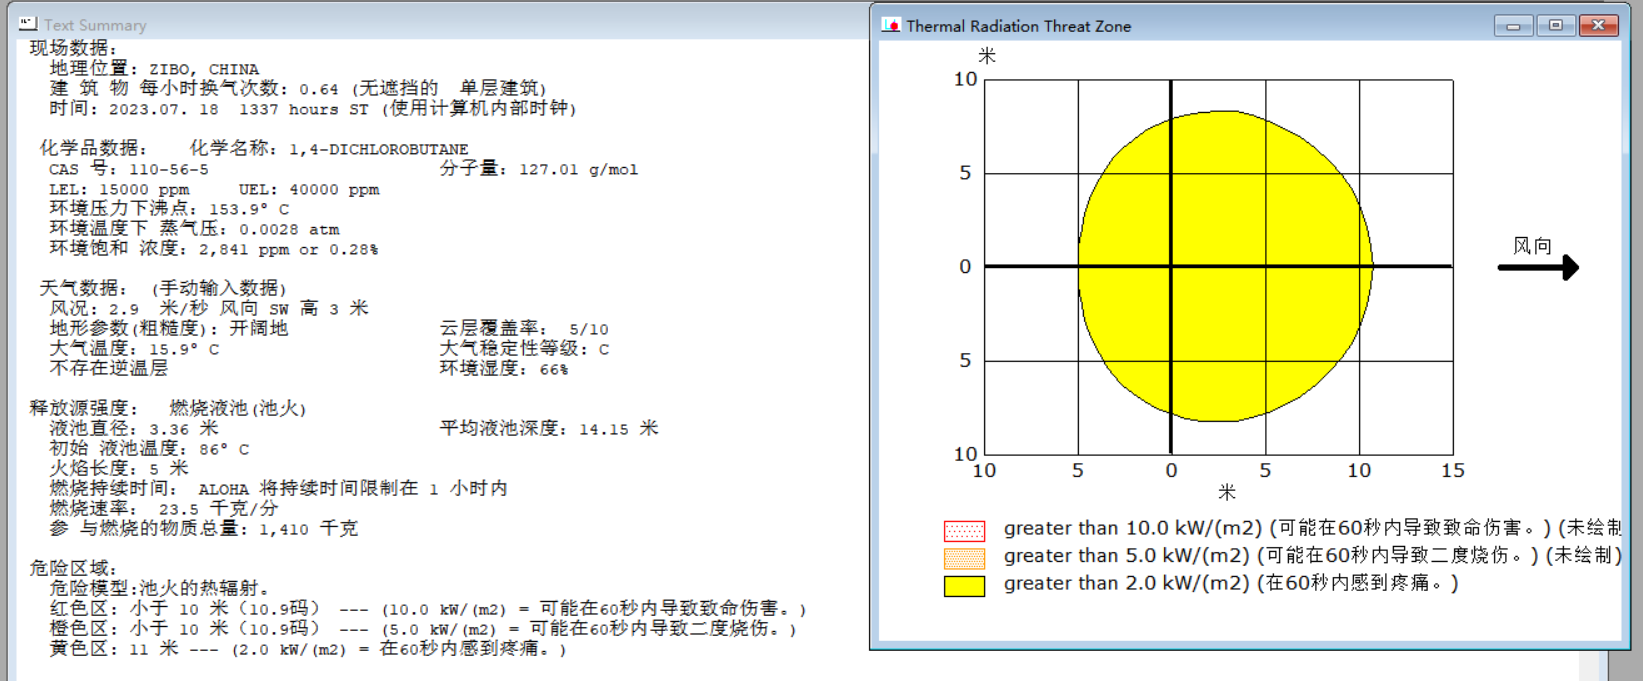Screen dimensions: 1643x681
Task: Click the average pool depth 14.15 米 text
Action: coord(549,429)
